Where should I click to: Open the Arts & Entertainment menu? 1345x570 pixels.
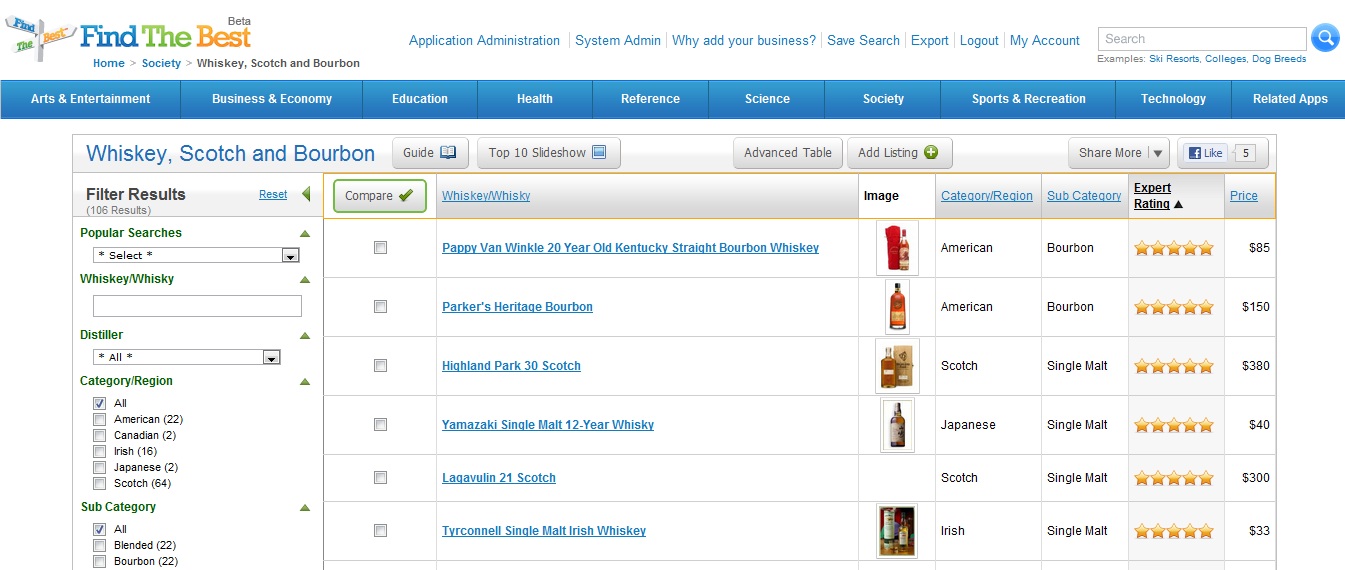pos(90,99)
